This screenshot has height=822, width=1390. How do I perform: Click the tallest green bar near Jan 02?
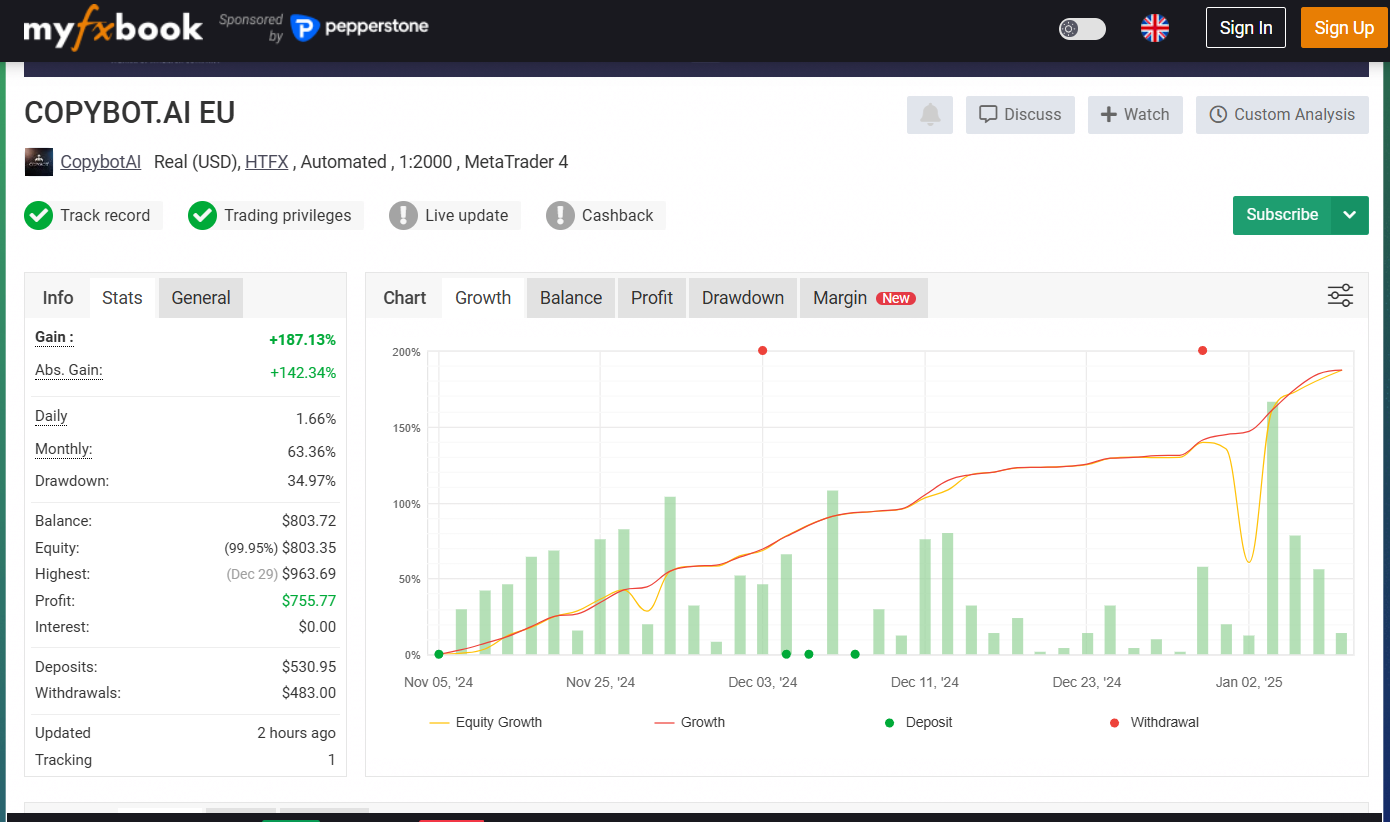(1272, 528)
